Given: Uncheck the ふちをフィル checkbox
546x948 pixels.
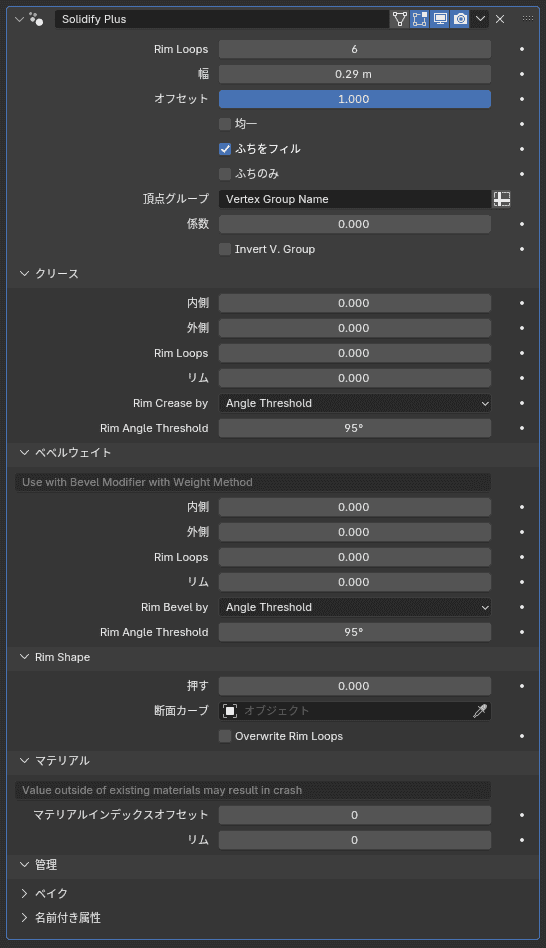Looking at the screenshot, I should (225, 149).
